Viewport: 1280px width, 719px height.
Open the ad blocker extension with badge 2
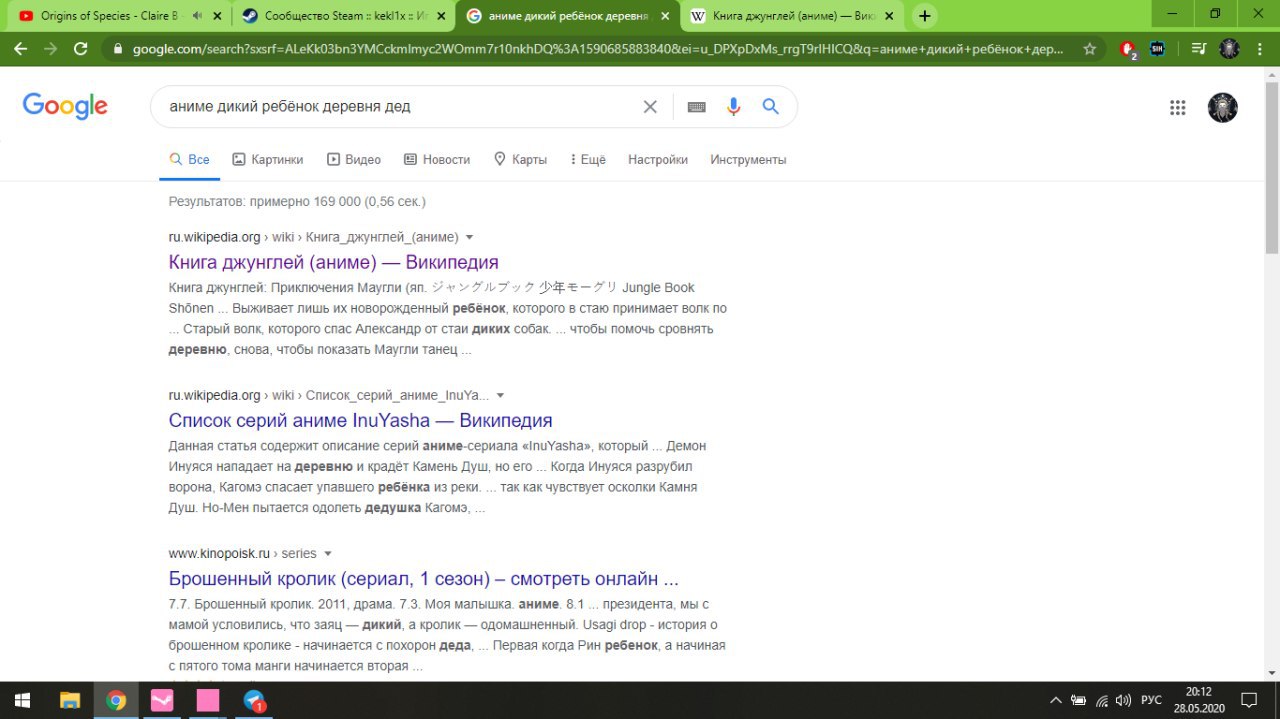[1128, 49]
